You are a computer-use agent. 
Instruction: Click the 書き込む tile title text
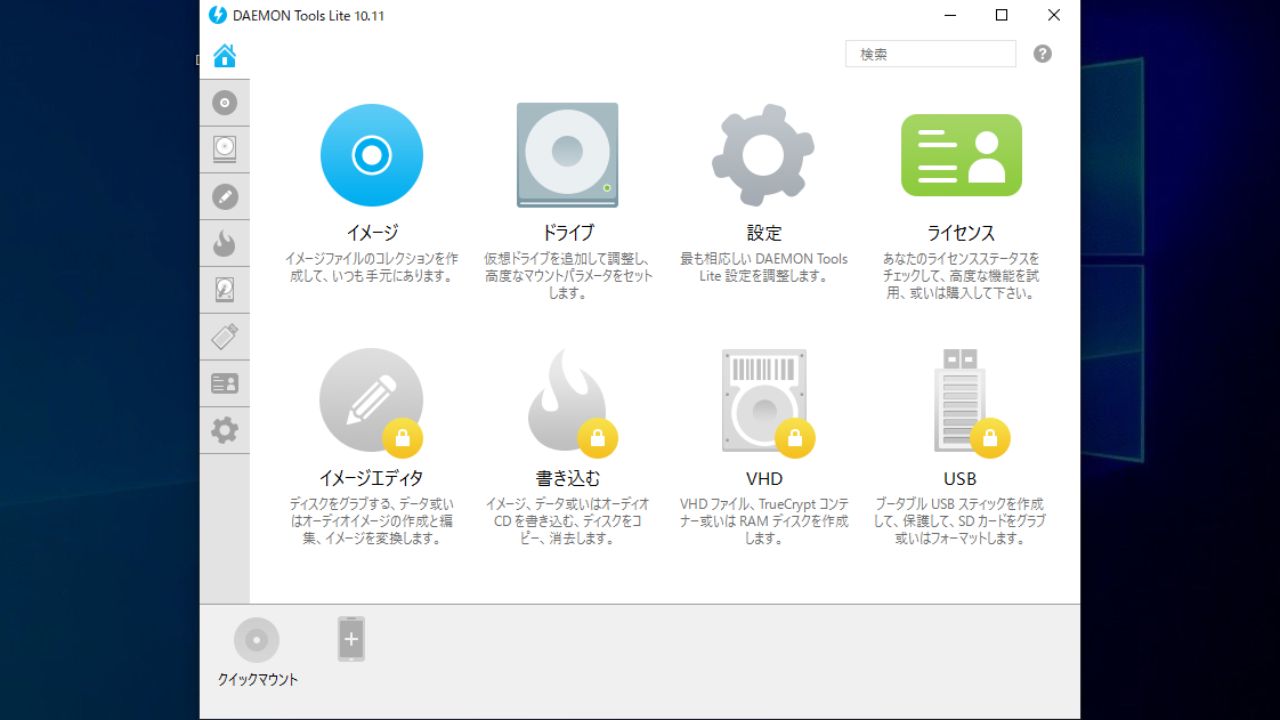tap(567, 479)
